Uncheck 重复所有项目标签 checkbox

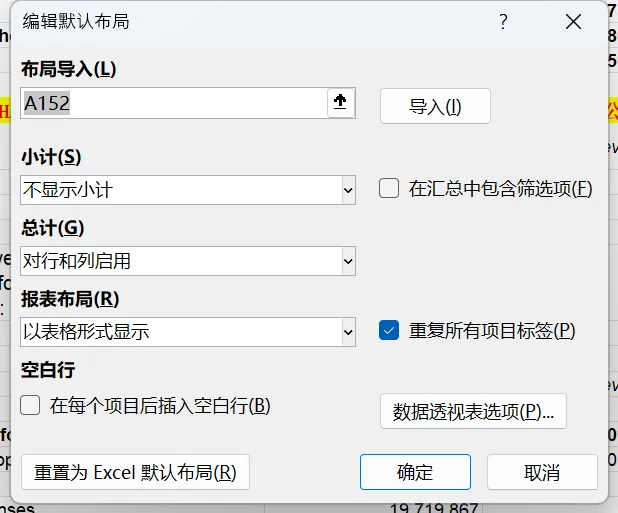(389, 330)
